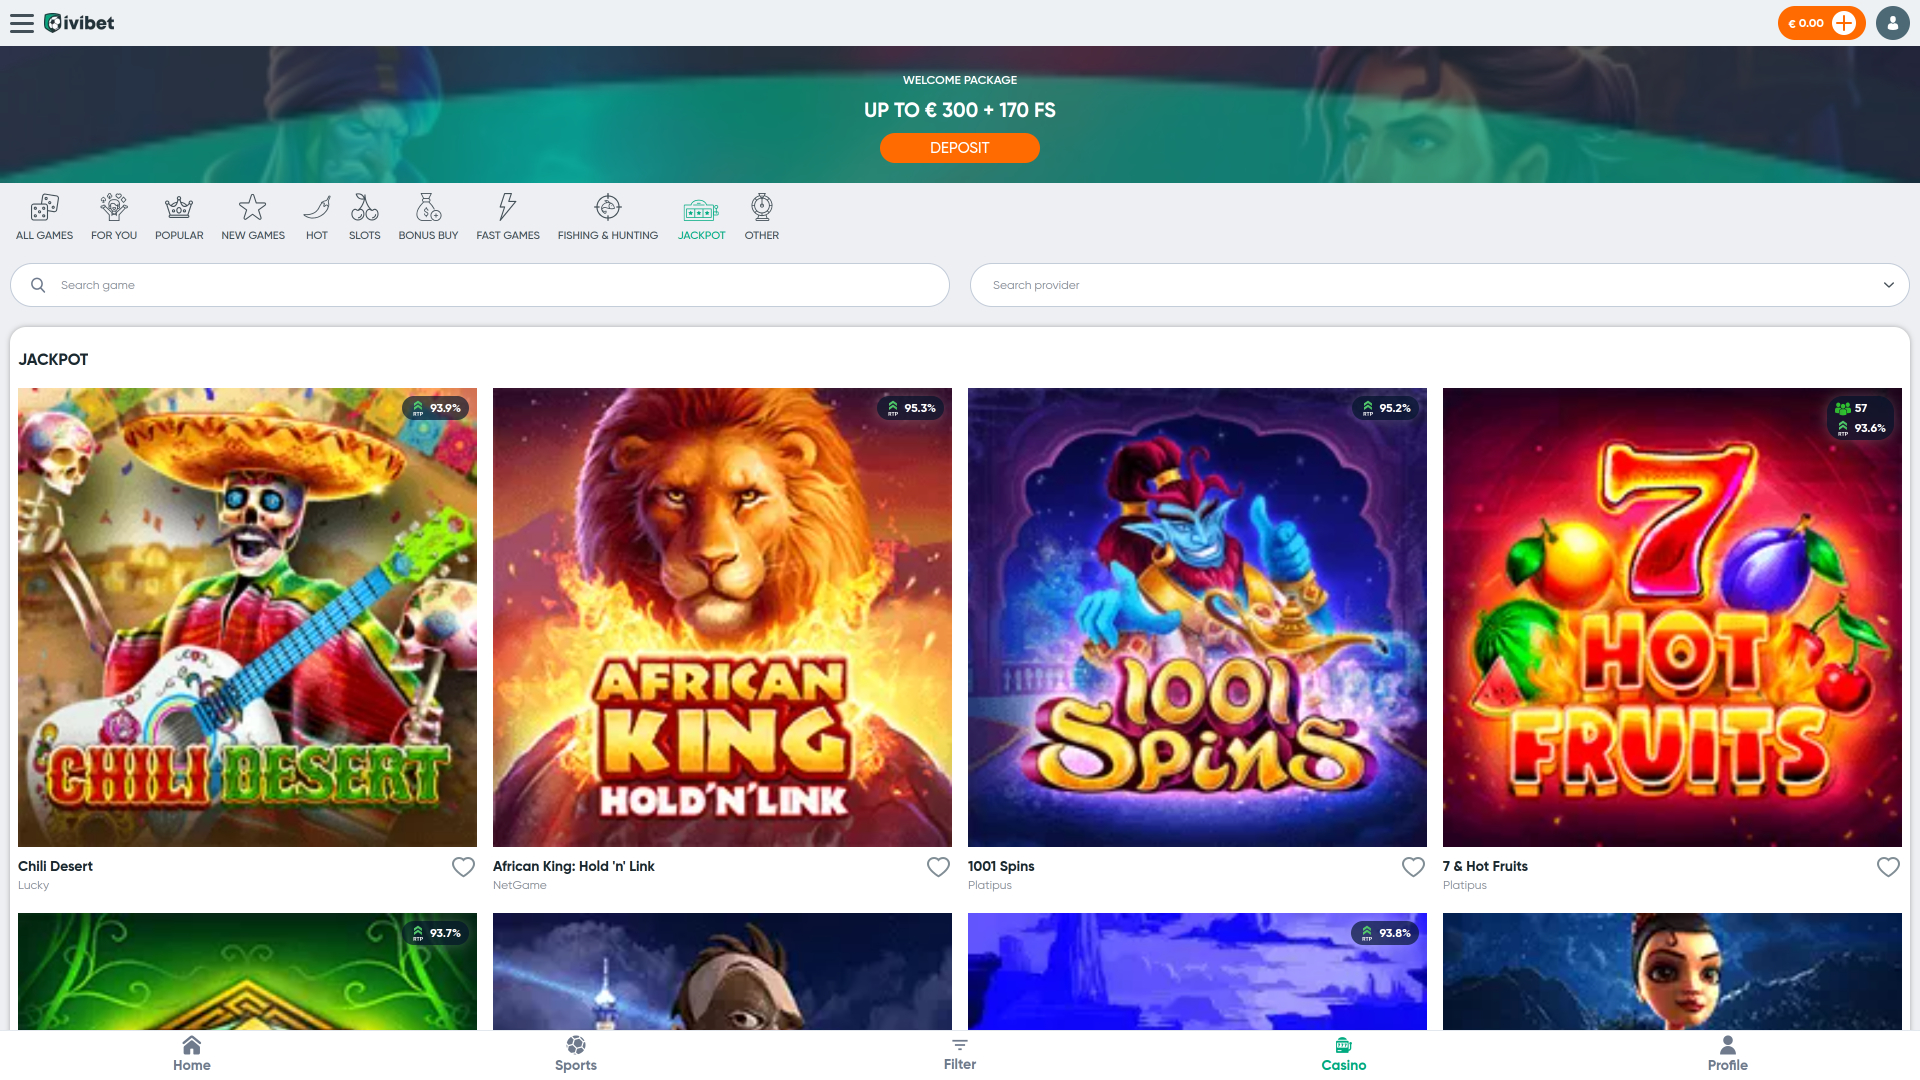Open the Filter icon in bottom bar
The width and height of the screenshot is (1920, 1080).
click(x=959, y=1052)
